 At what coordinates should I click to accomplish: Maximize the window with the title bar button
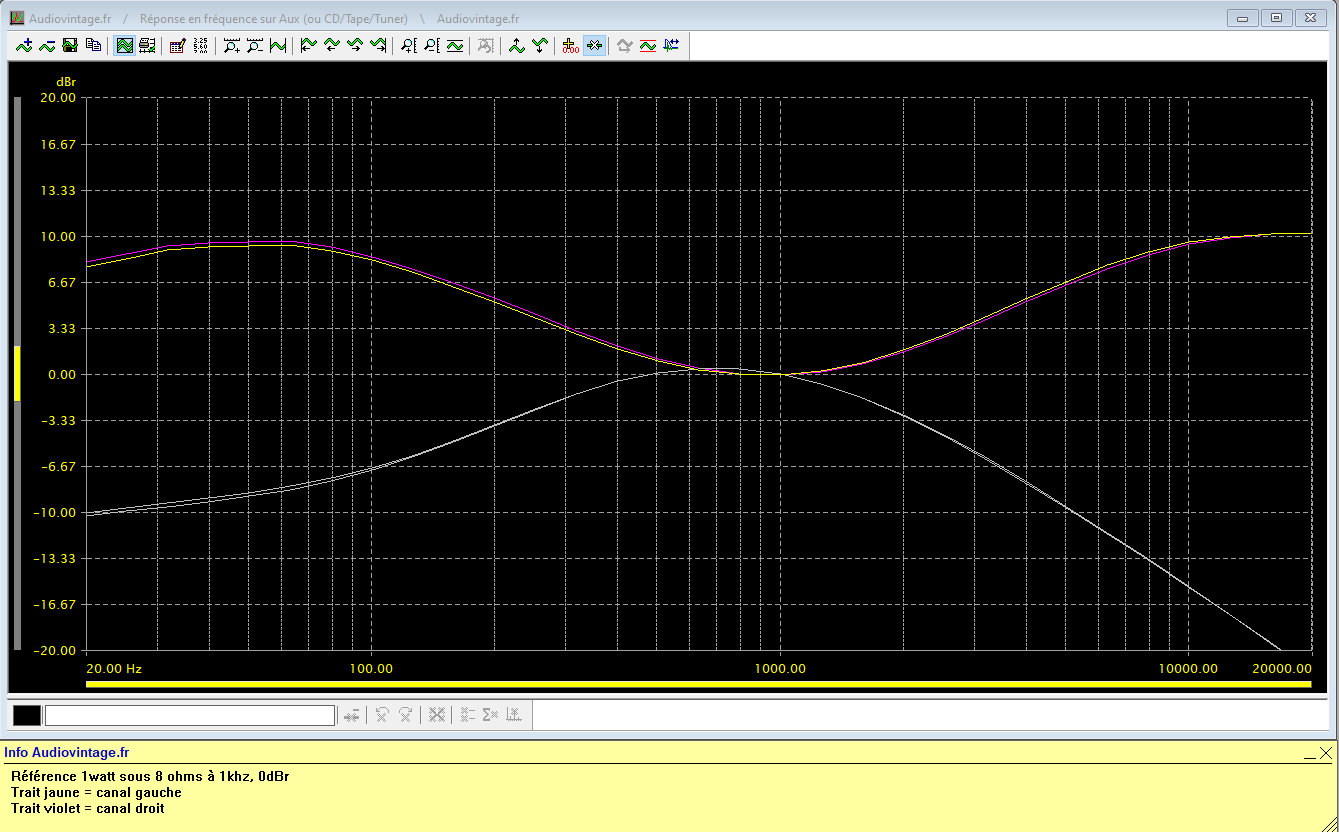coord(1277,17)
